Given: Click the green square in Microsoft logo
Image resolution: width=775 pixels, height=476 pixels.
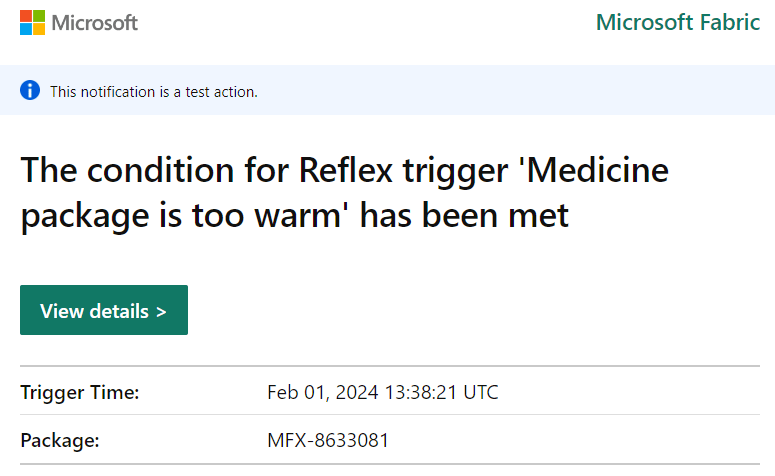Looking at the screenshot, I should tap(39, 16).
